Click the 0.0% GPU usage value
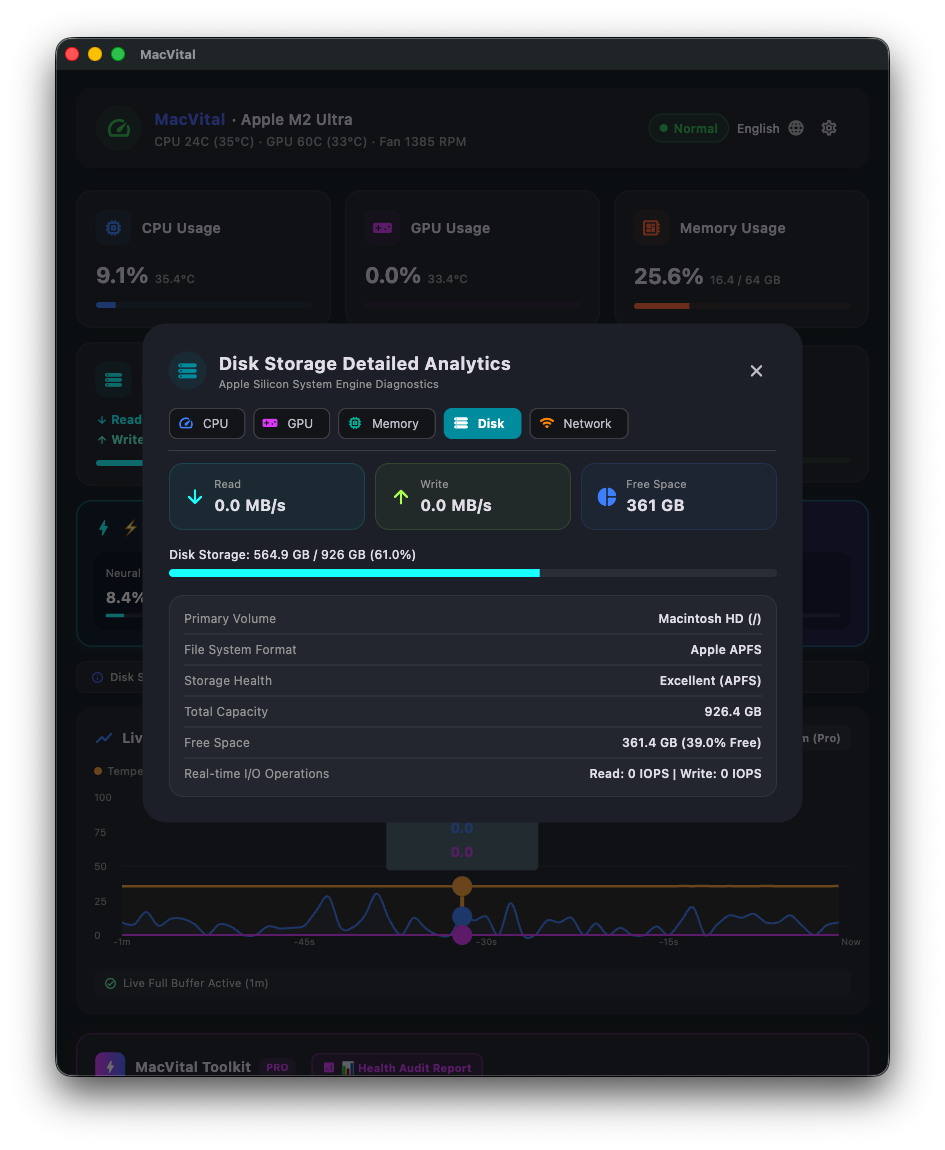The image size is (945, 1150). [x=393, y=276]
